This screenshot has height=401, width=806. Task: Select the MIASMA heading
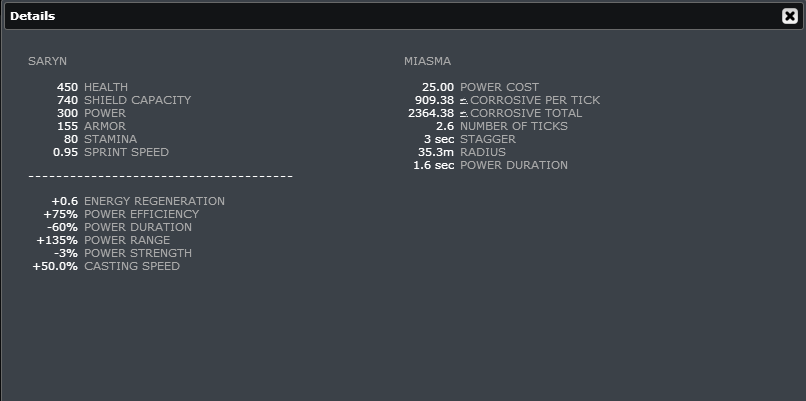(427, 61)
